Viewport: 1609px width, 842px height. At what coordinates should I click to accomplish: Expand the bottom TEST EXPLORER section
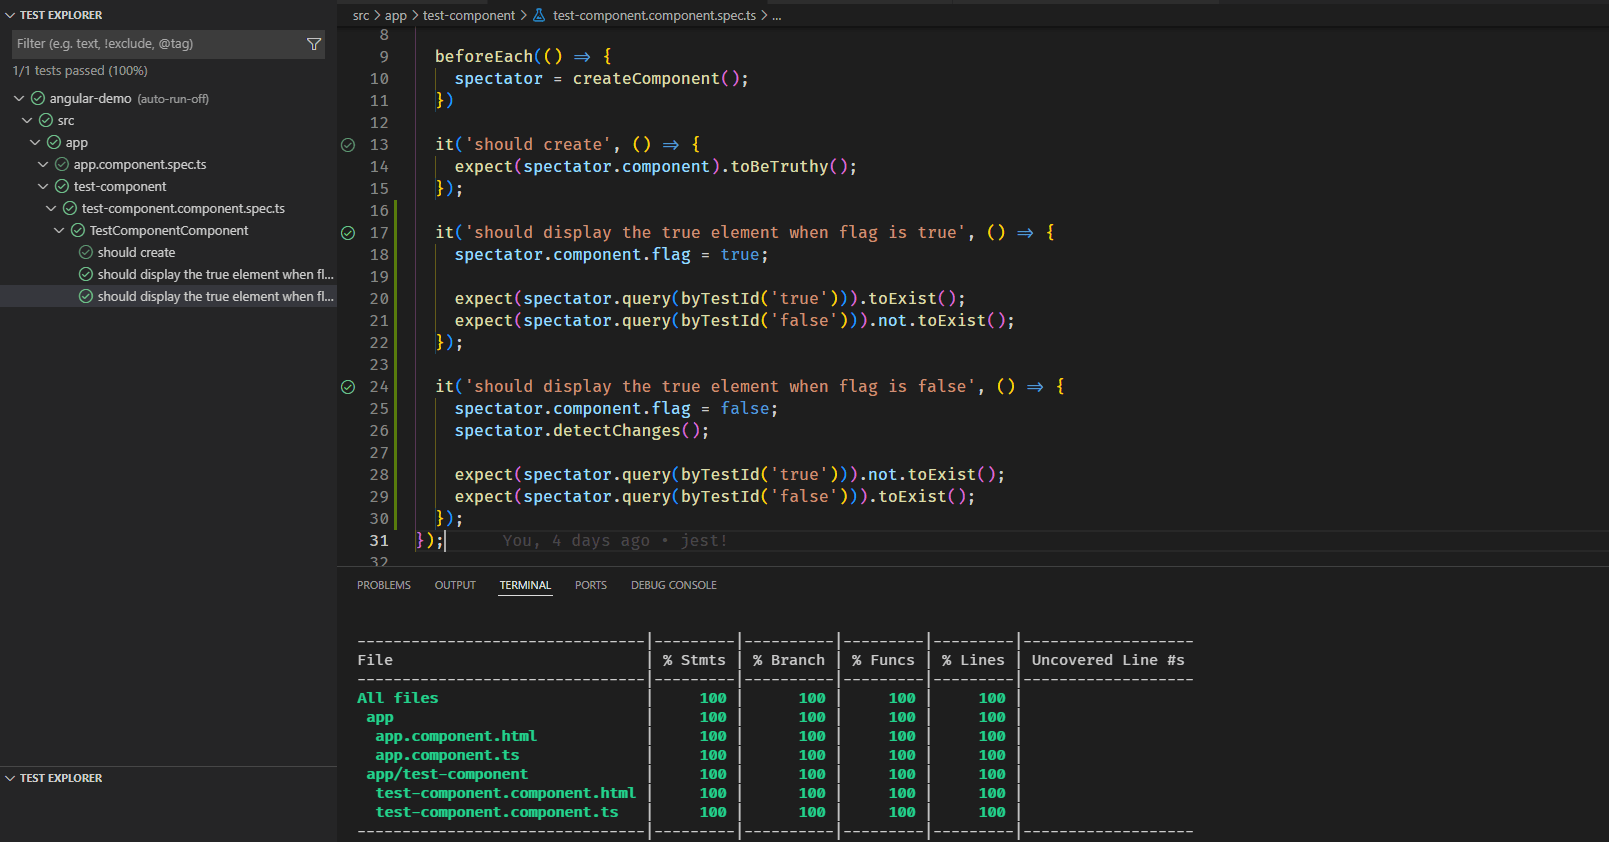[x=60, y=778]
